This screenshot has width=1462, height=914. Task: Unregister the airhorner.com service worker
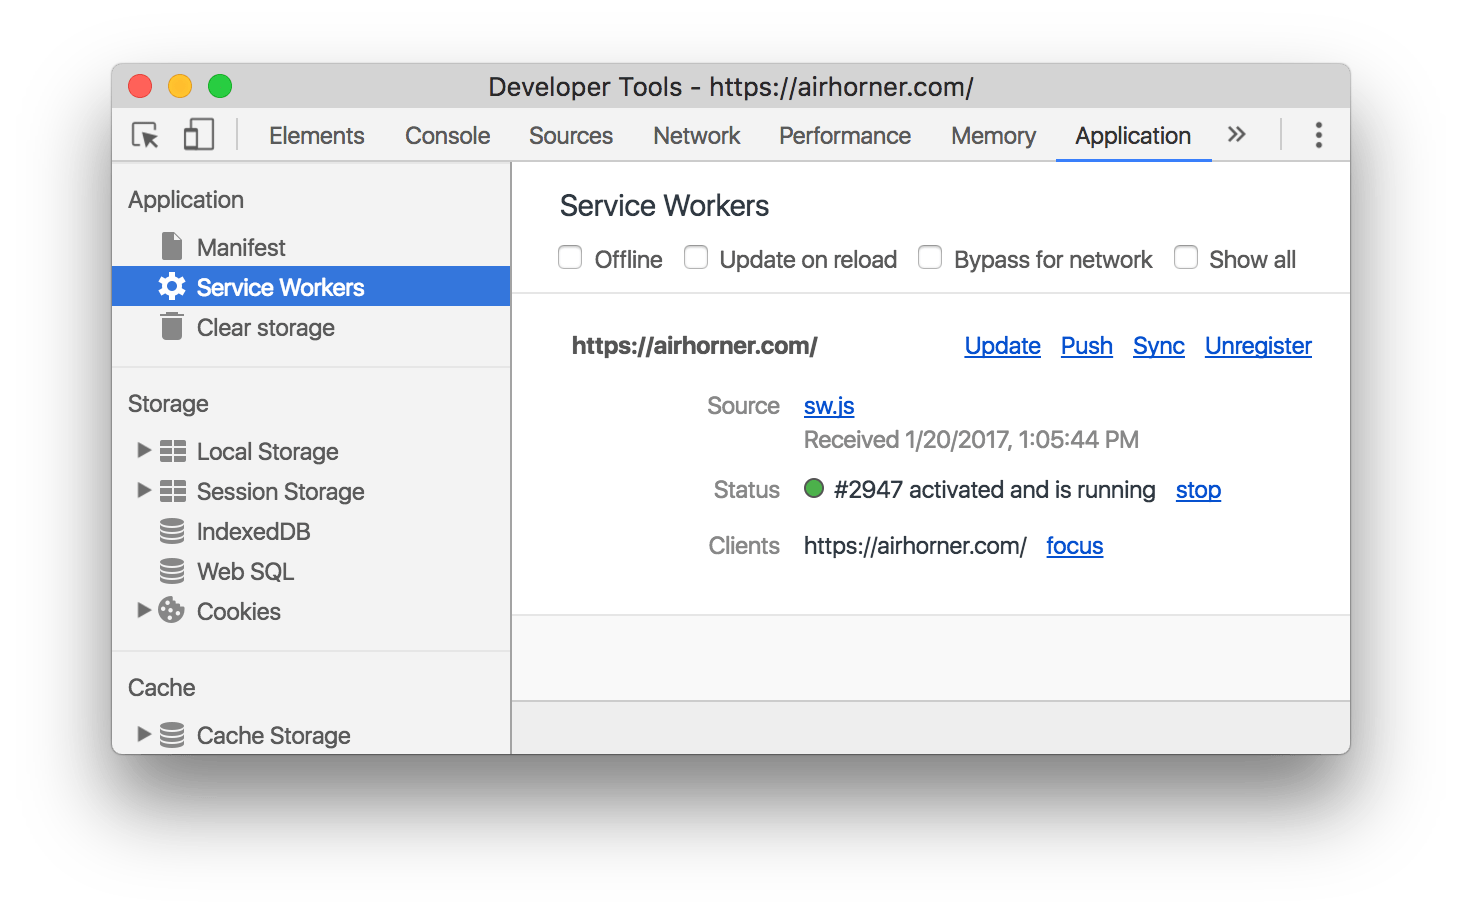[1258, 345]
